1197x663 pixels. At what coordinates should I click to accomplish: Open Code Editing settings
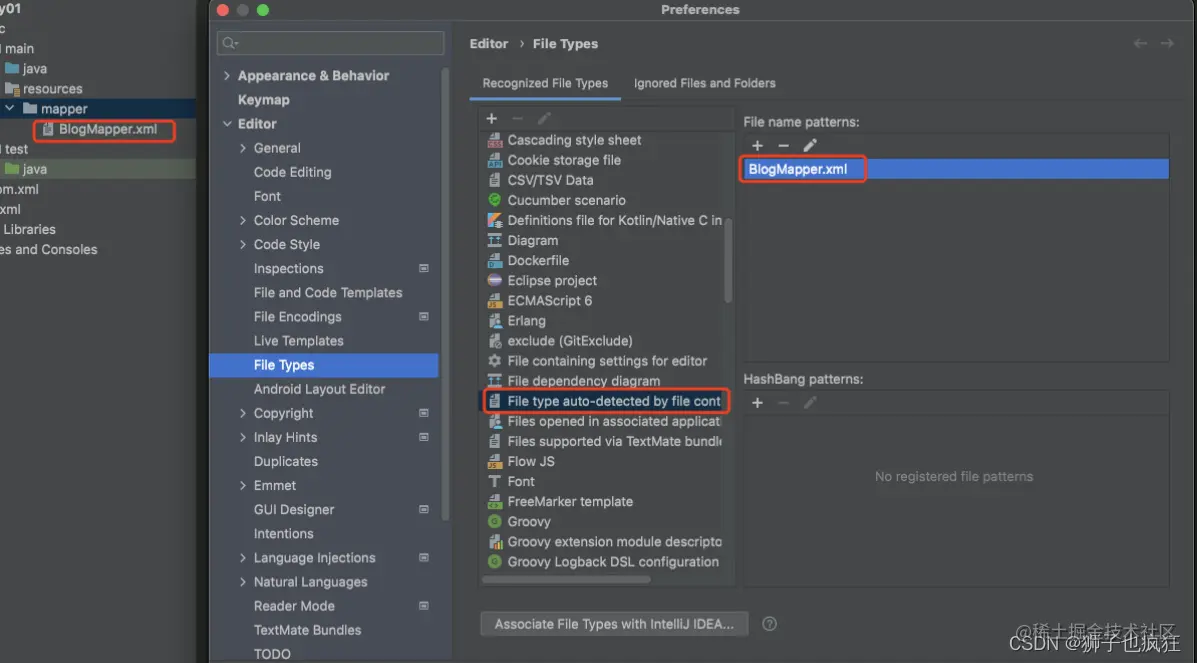[x=292, y=172]
